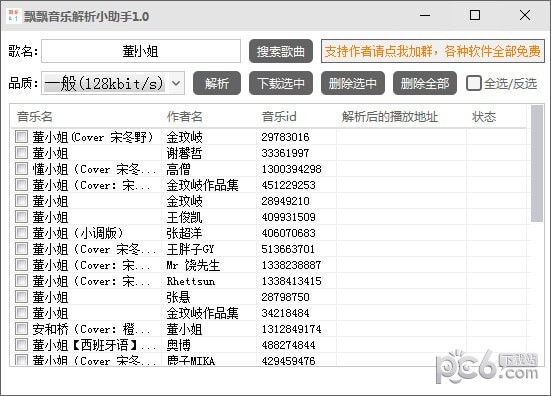Select music id 1312849174

tap(291, 329)
